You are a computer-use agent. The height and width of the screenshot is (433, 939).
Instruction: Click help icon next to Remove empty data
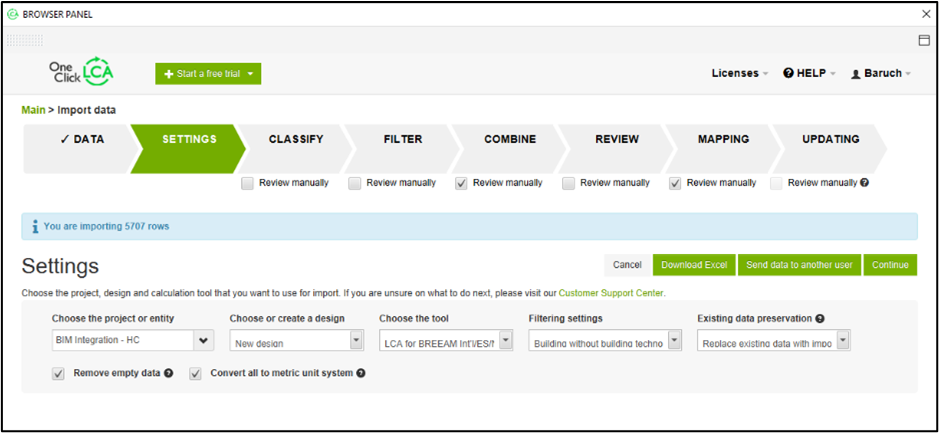point(168,373)
